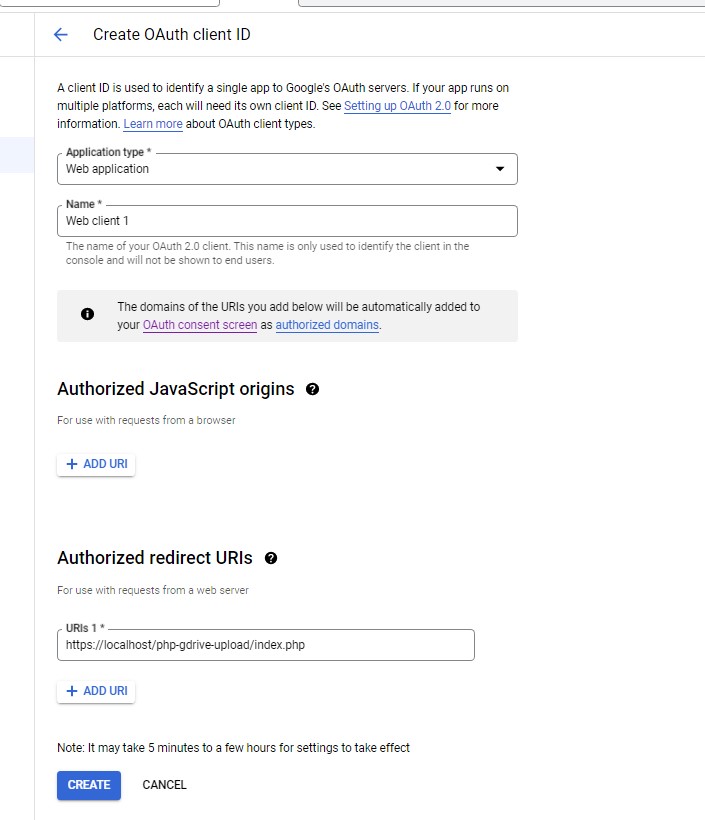Click the Application type dropdown caret arrow
This screenshot has width=705, height=820.
click(500, 169)
